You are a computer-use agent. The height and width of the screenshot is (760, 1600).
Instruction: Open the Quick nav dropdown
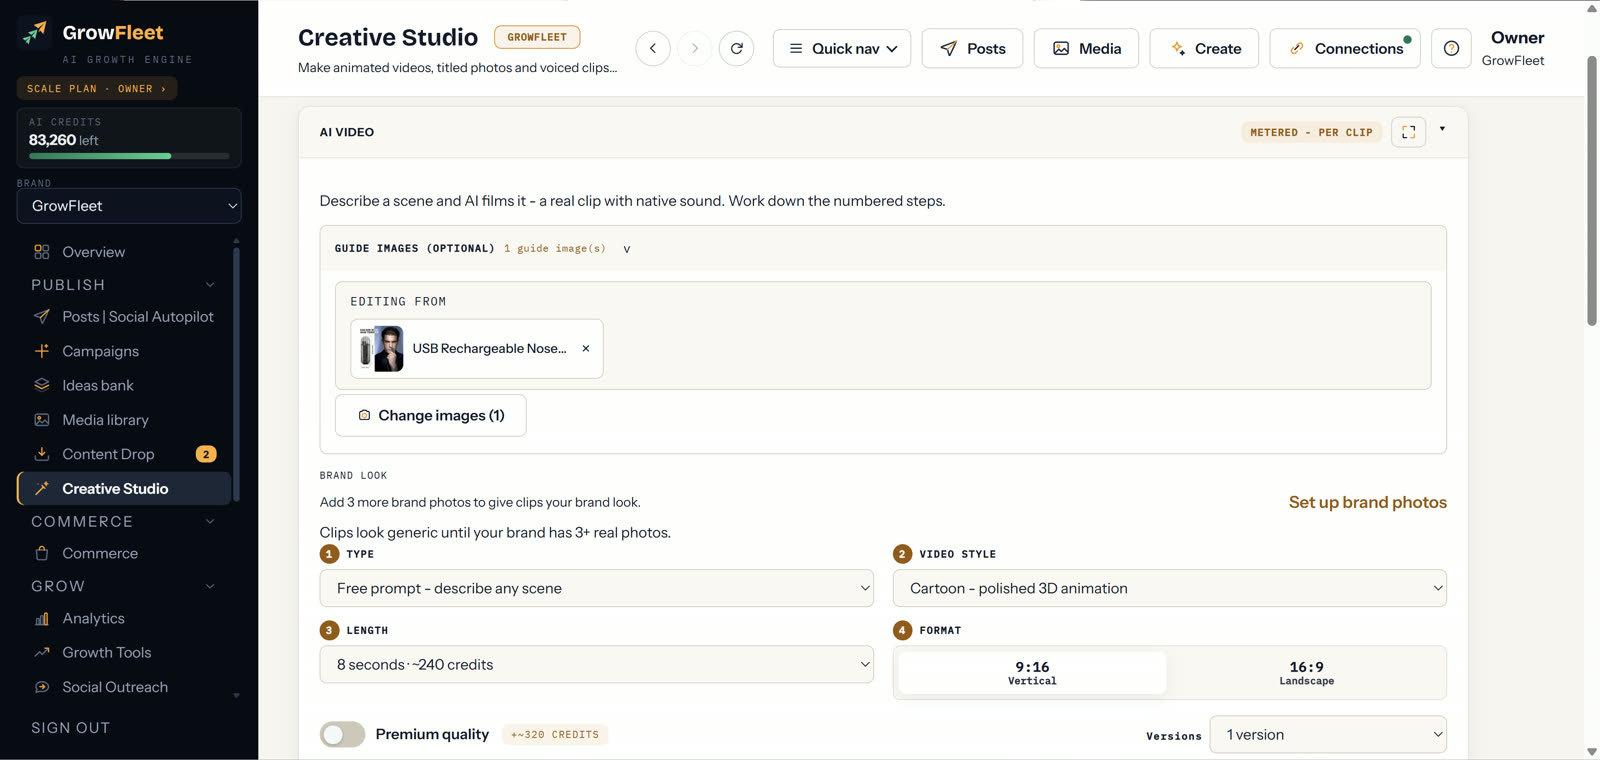pos(842,48)
